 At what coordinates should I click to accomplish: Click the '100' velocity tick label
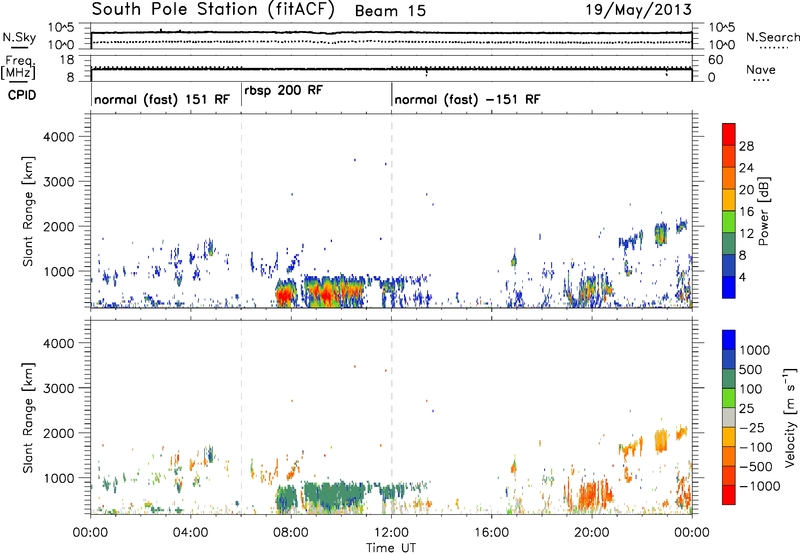(751, 389)
